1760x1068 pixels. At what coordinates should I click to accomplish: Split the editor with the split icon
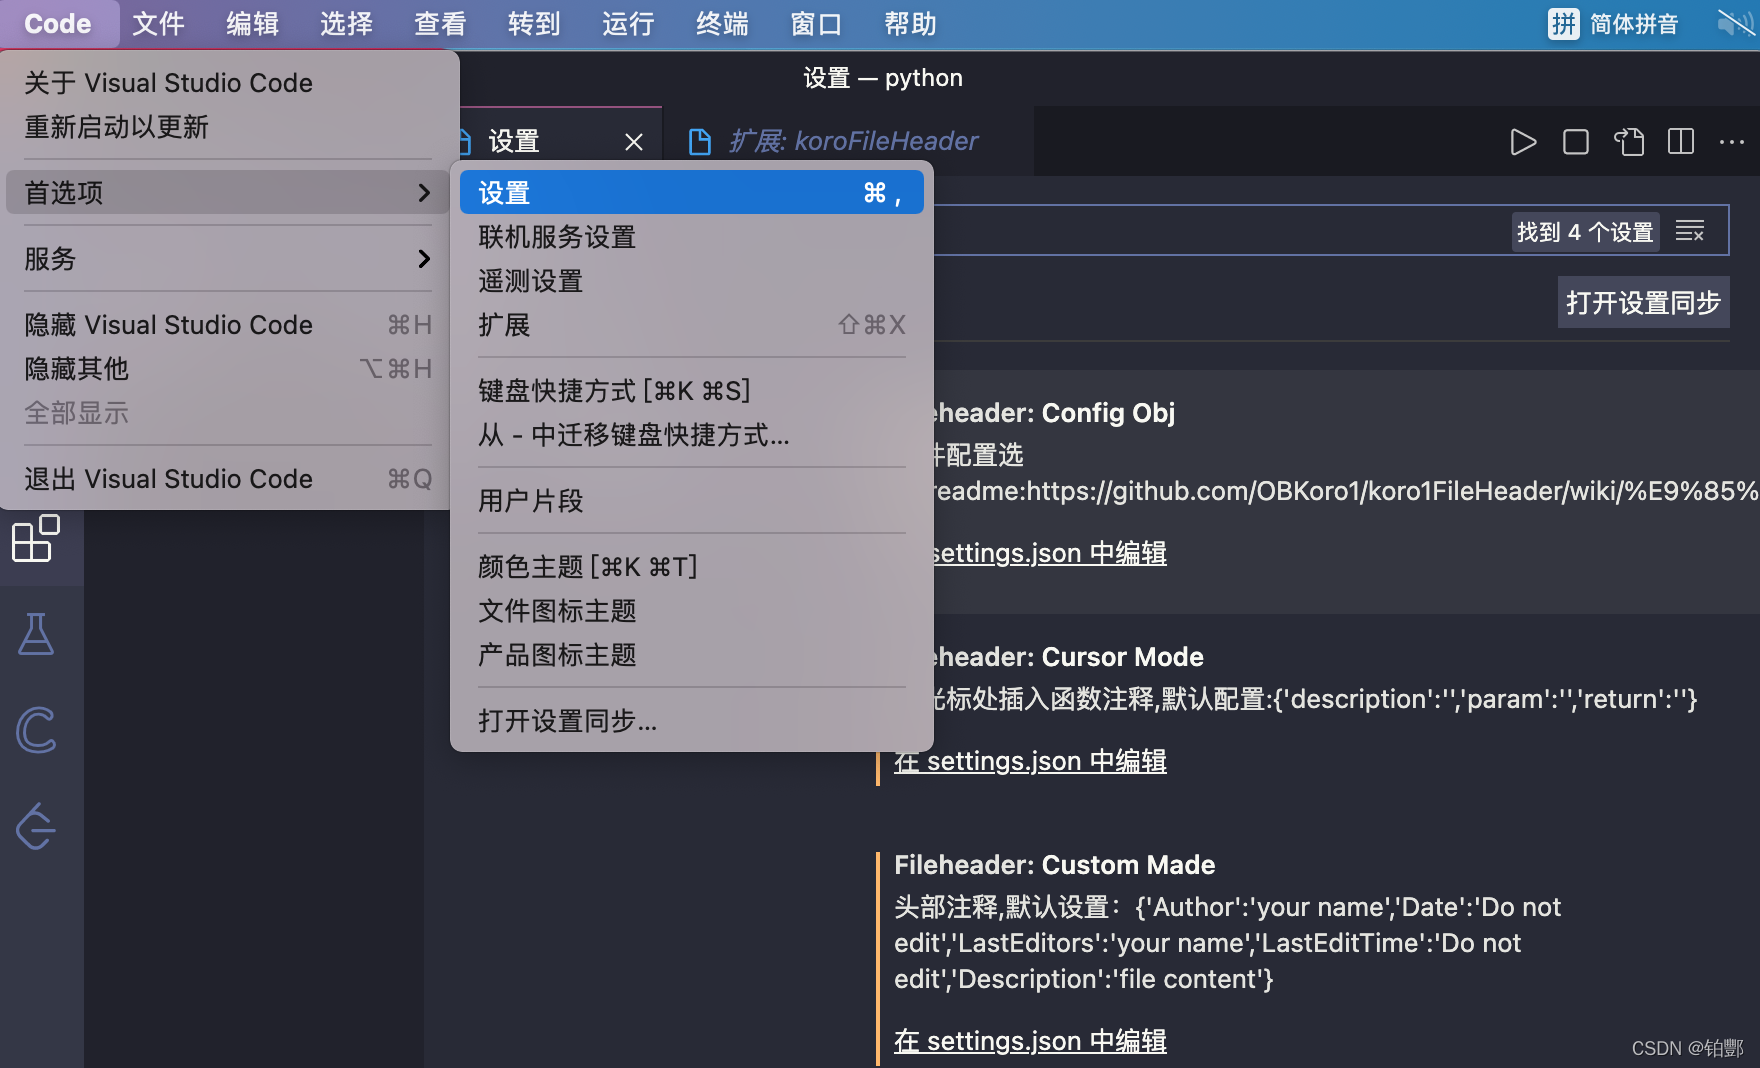pyautogui.click(x=1681, y=142)
